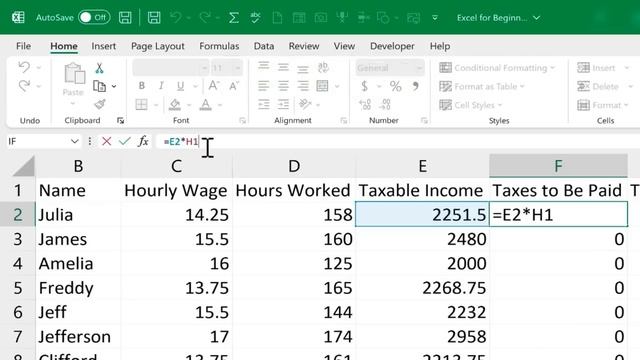640x360 pixels.
Task: Click the Orientation text angle icon
Action: 305,104
